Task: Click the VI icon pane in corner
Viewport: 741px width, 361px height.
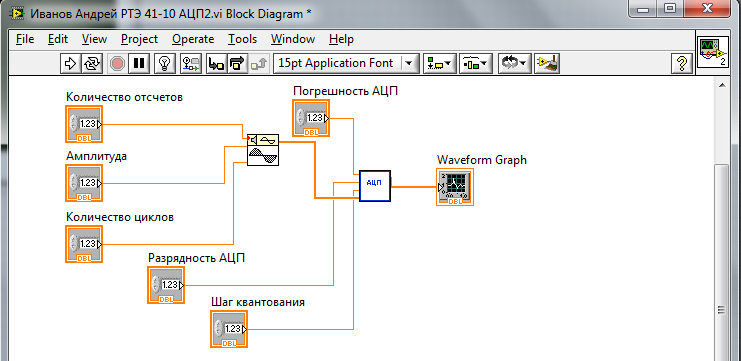Action: 714,53
